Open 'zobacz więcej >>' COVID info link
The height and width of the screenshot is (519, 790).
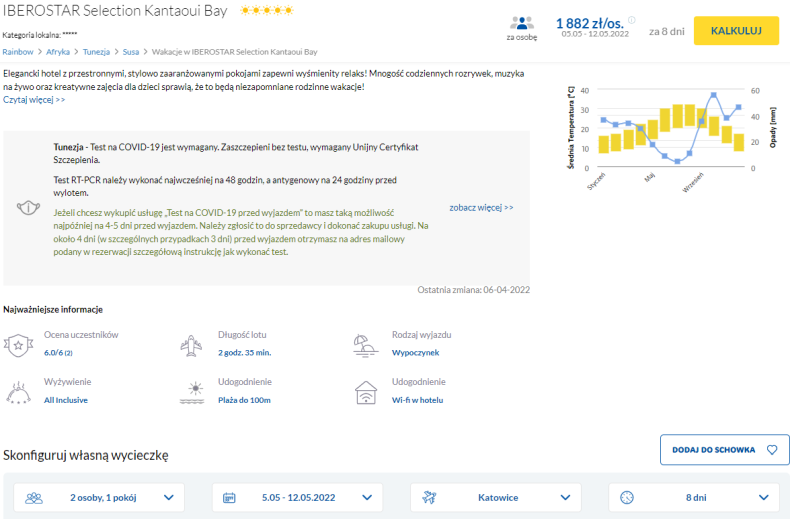481,208
